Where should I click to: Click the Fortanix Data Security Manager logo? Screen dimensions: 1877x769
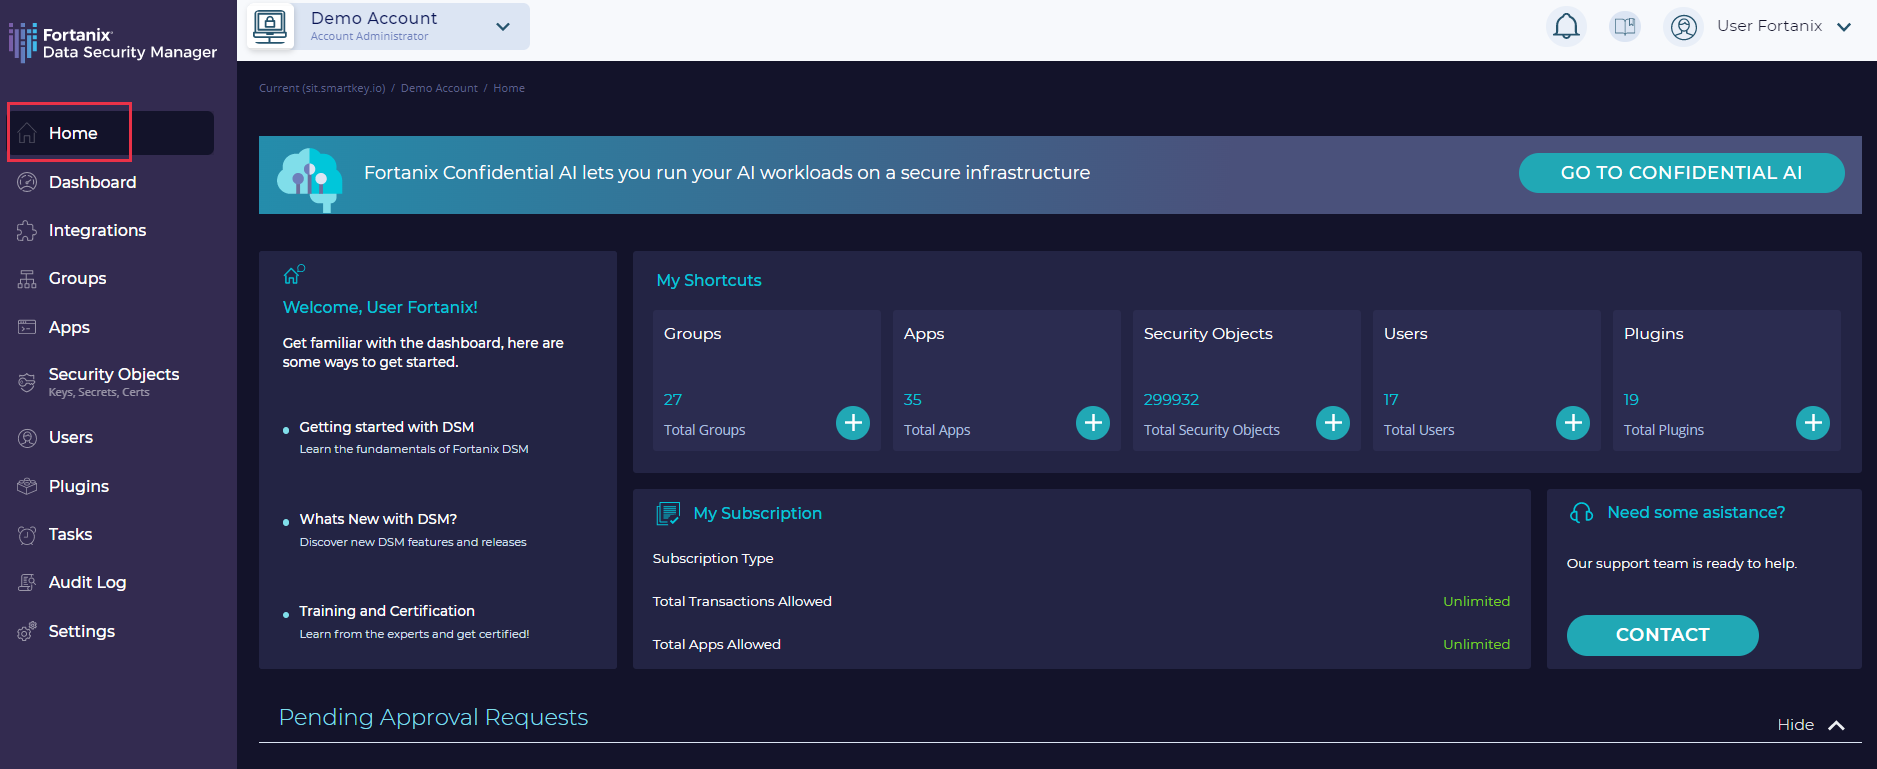click(x=113, y=43)
